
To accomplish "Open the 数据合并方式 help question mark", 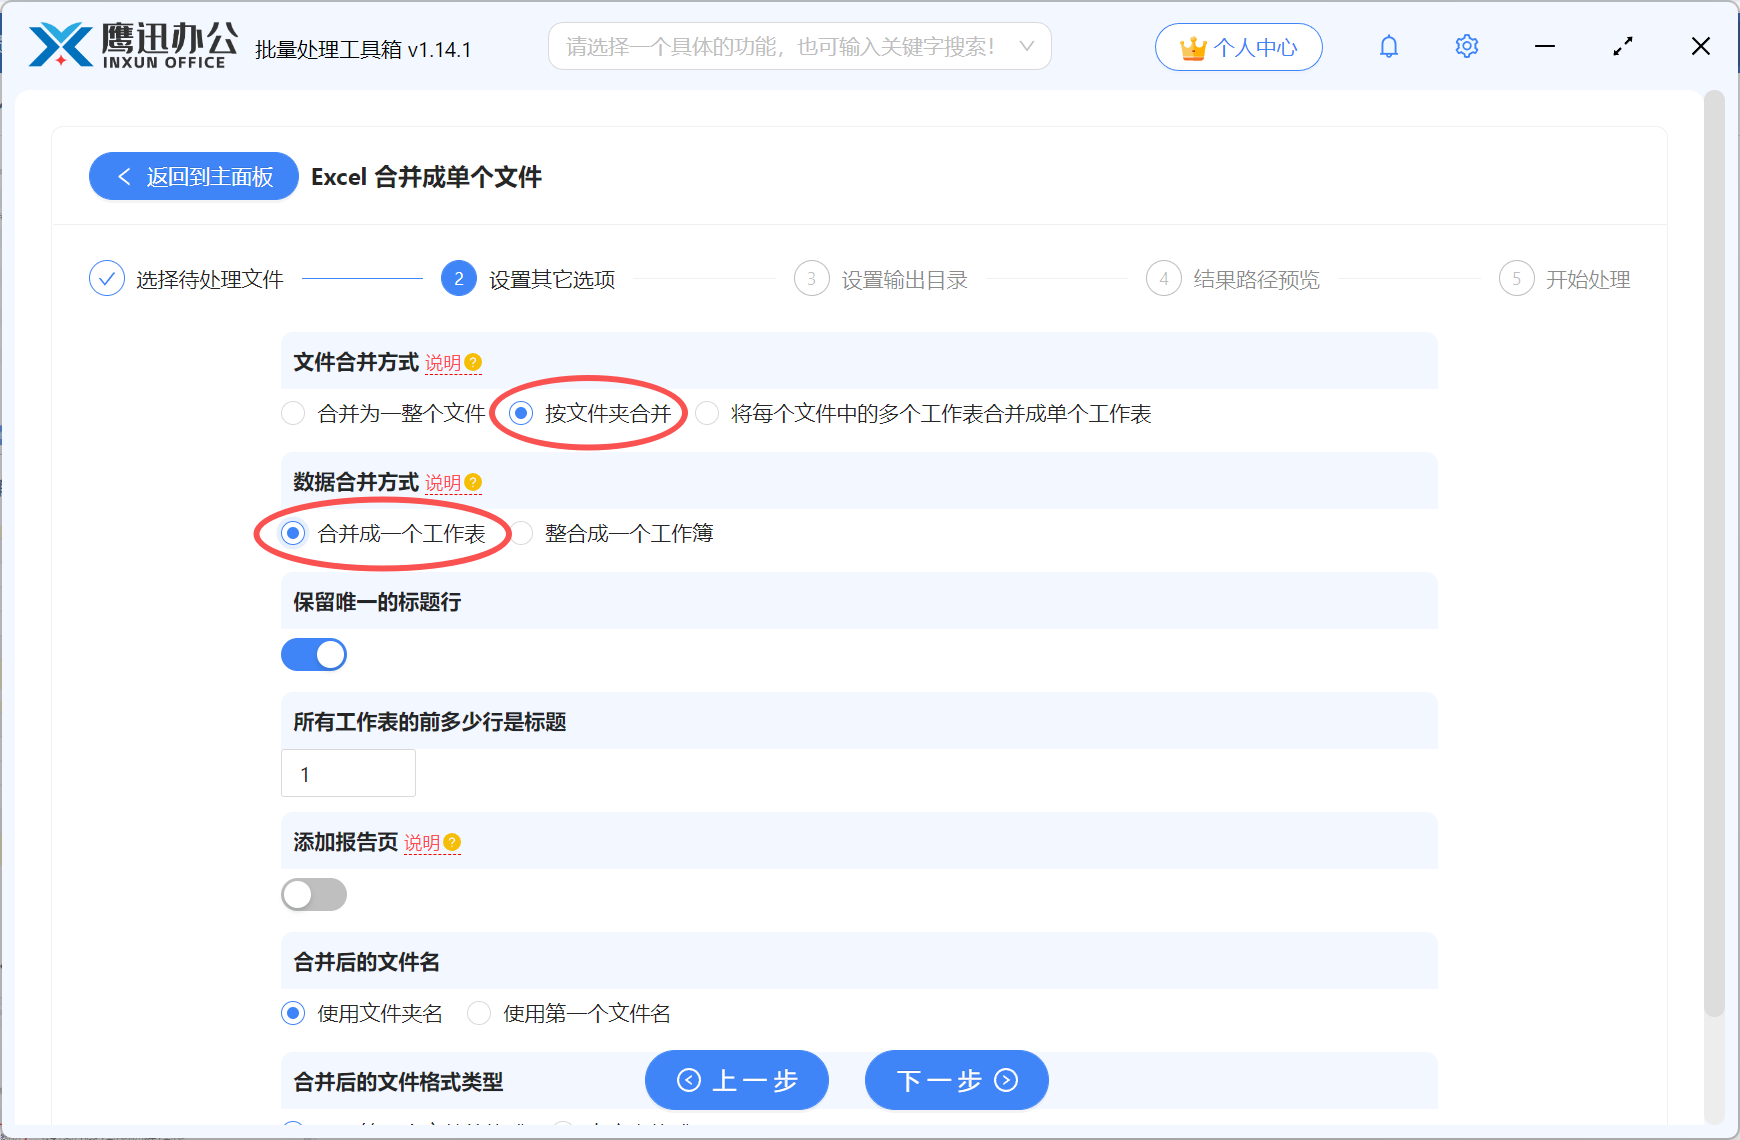I will 474,482.
